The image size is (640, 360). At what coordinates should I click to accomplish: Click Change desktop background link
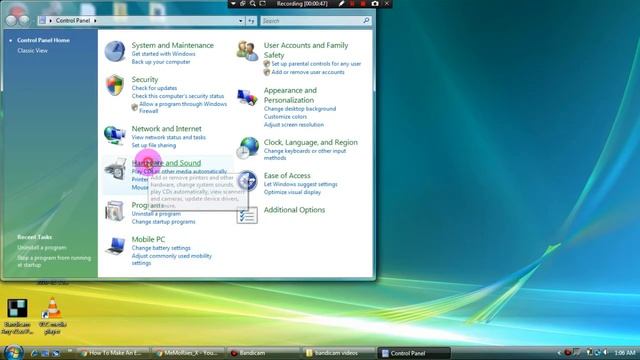(300, 109)
